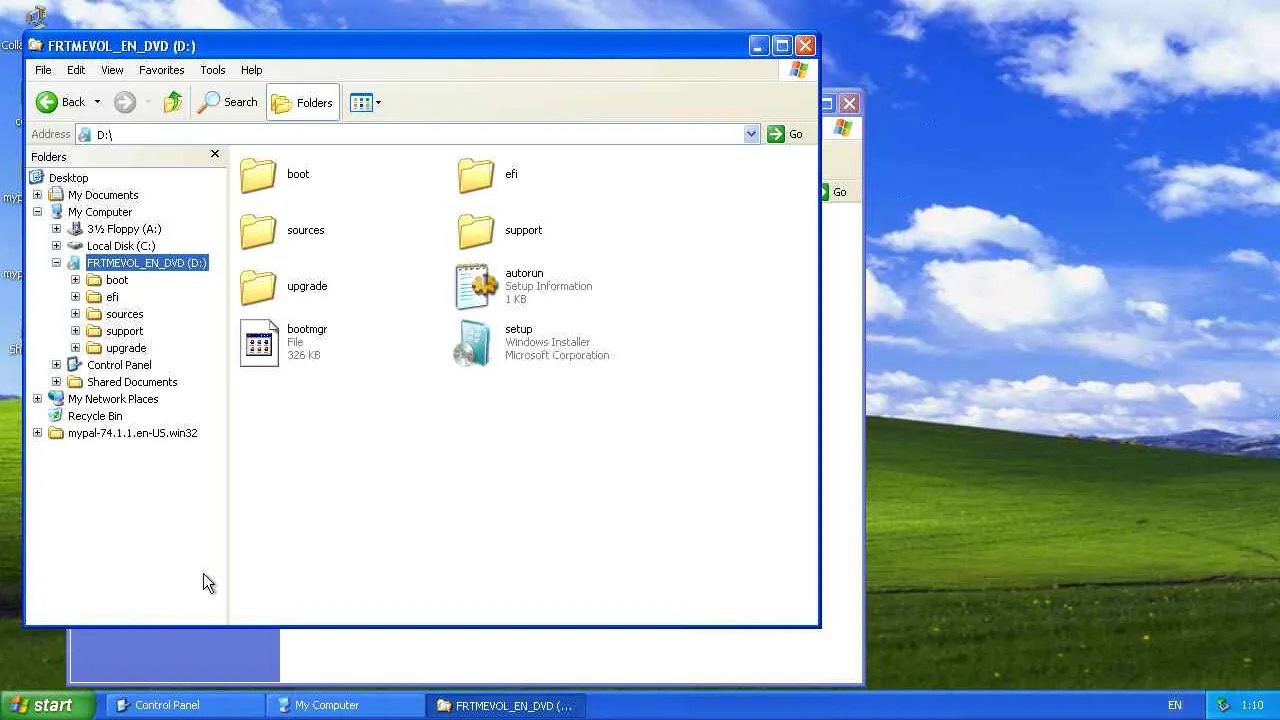1280x720 pixels.
Task: Click the security shield tray icon
Action: (x=1222, y=705)
